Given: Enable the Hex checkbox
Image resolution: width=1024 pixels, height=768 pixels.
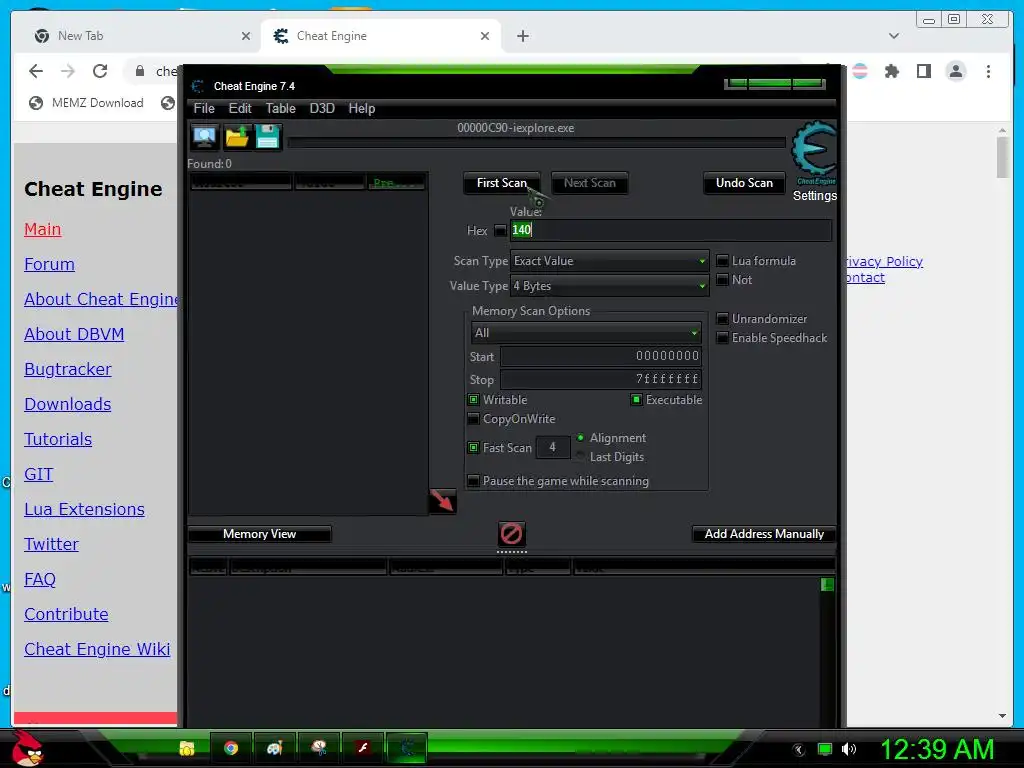Looking at the screenshot, I should [x=500, y=231].
